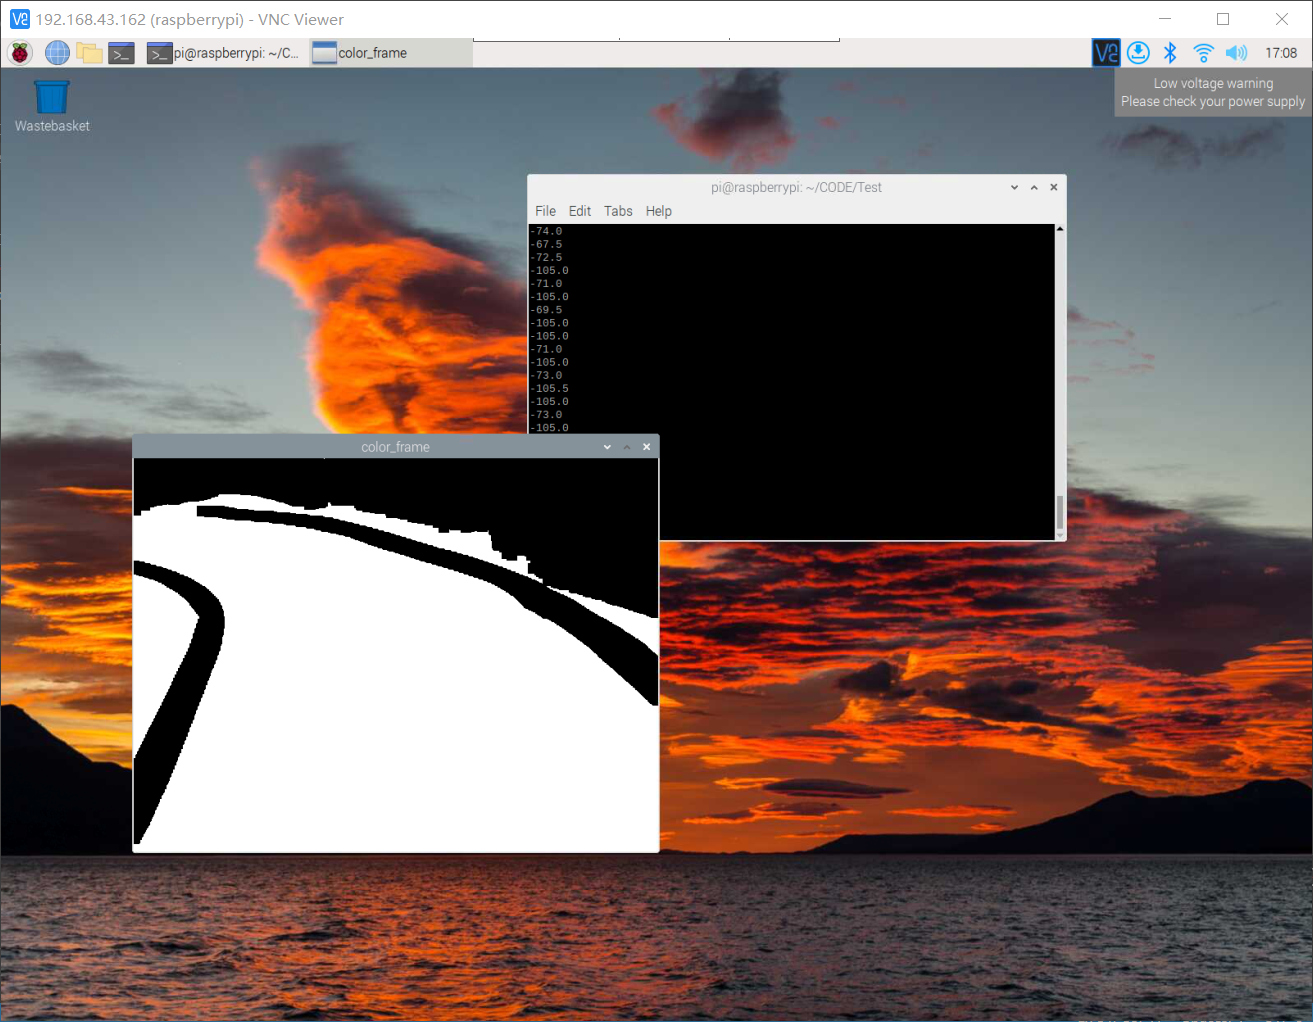Close the terminal window

click(1053, 187)
